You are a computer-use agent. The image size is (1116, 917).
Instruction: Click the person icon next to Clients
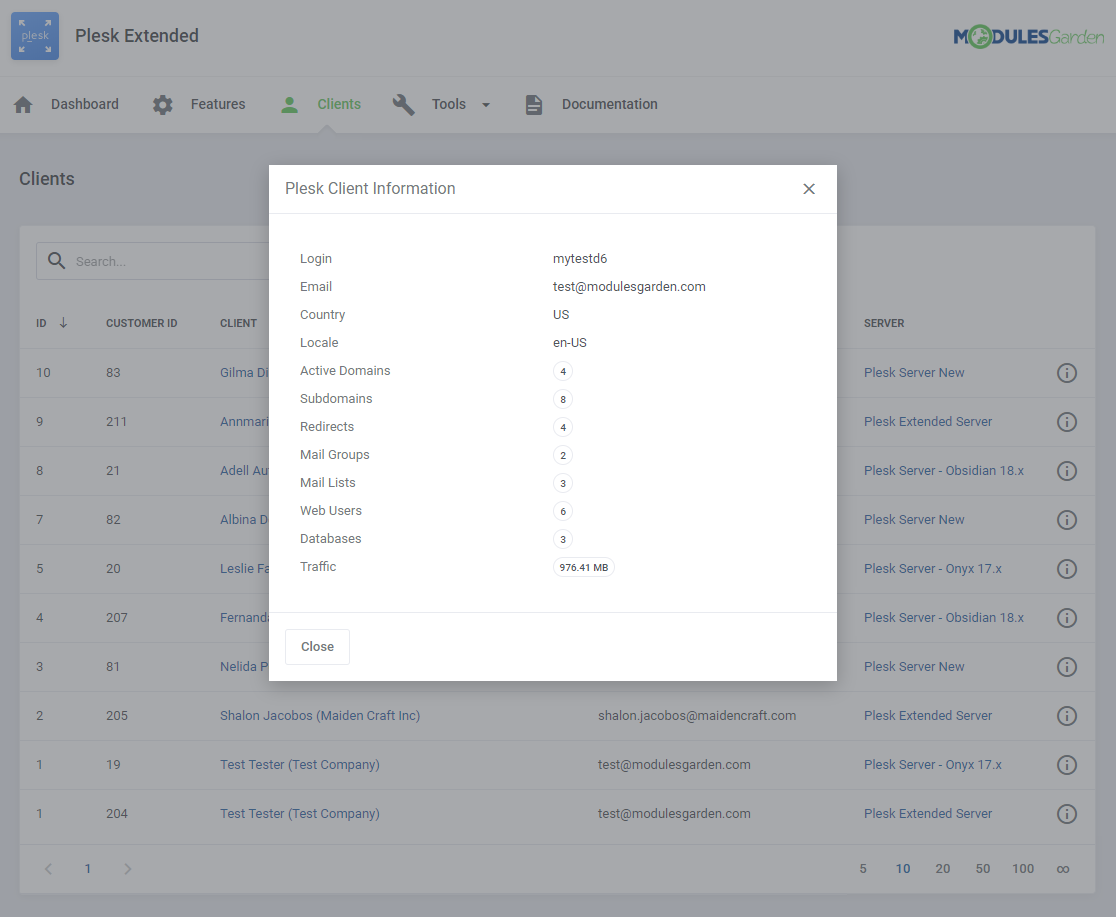(289, 103)
